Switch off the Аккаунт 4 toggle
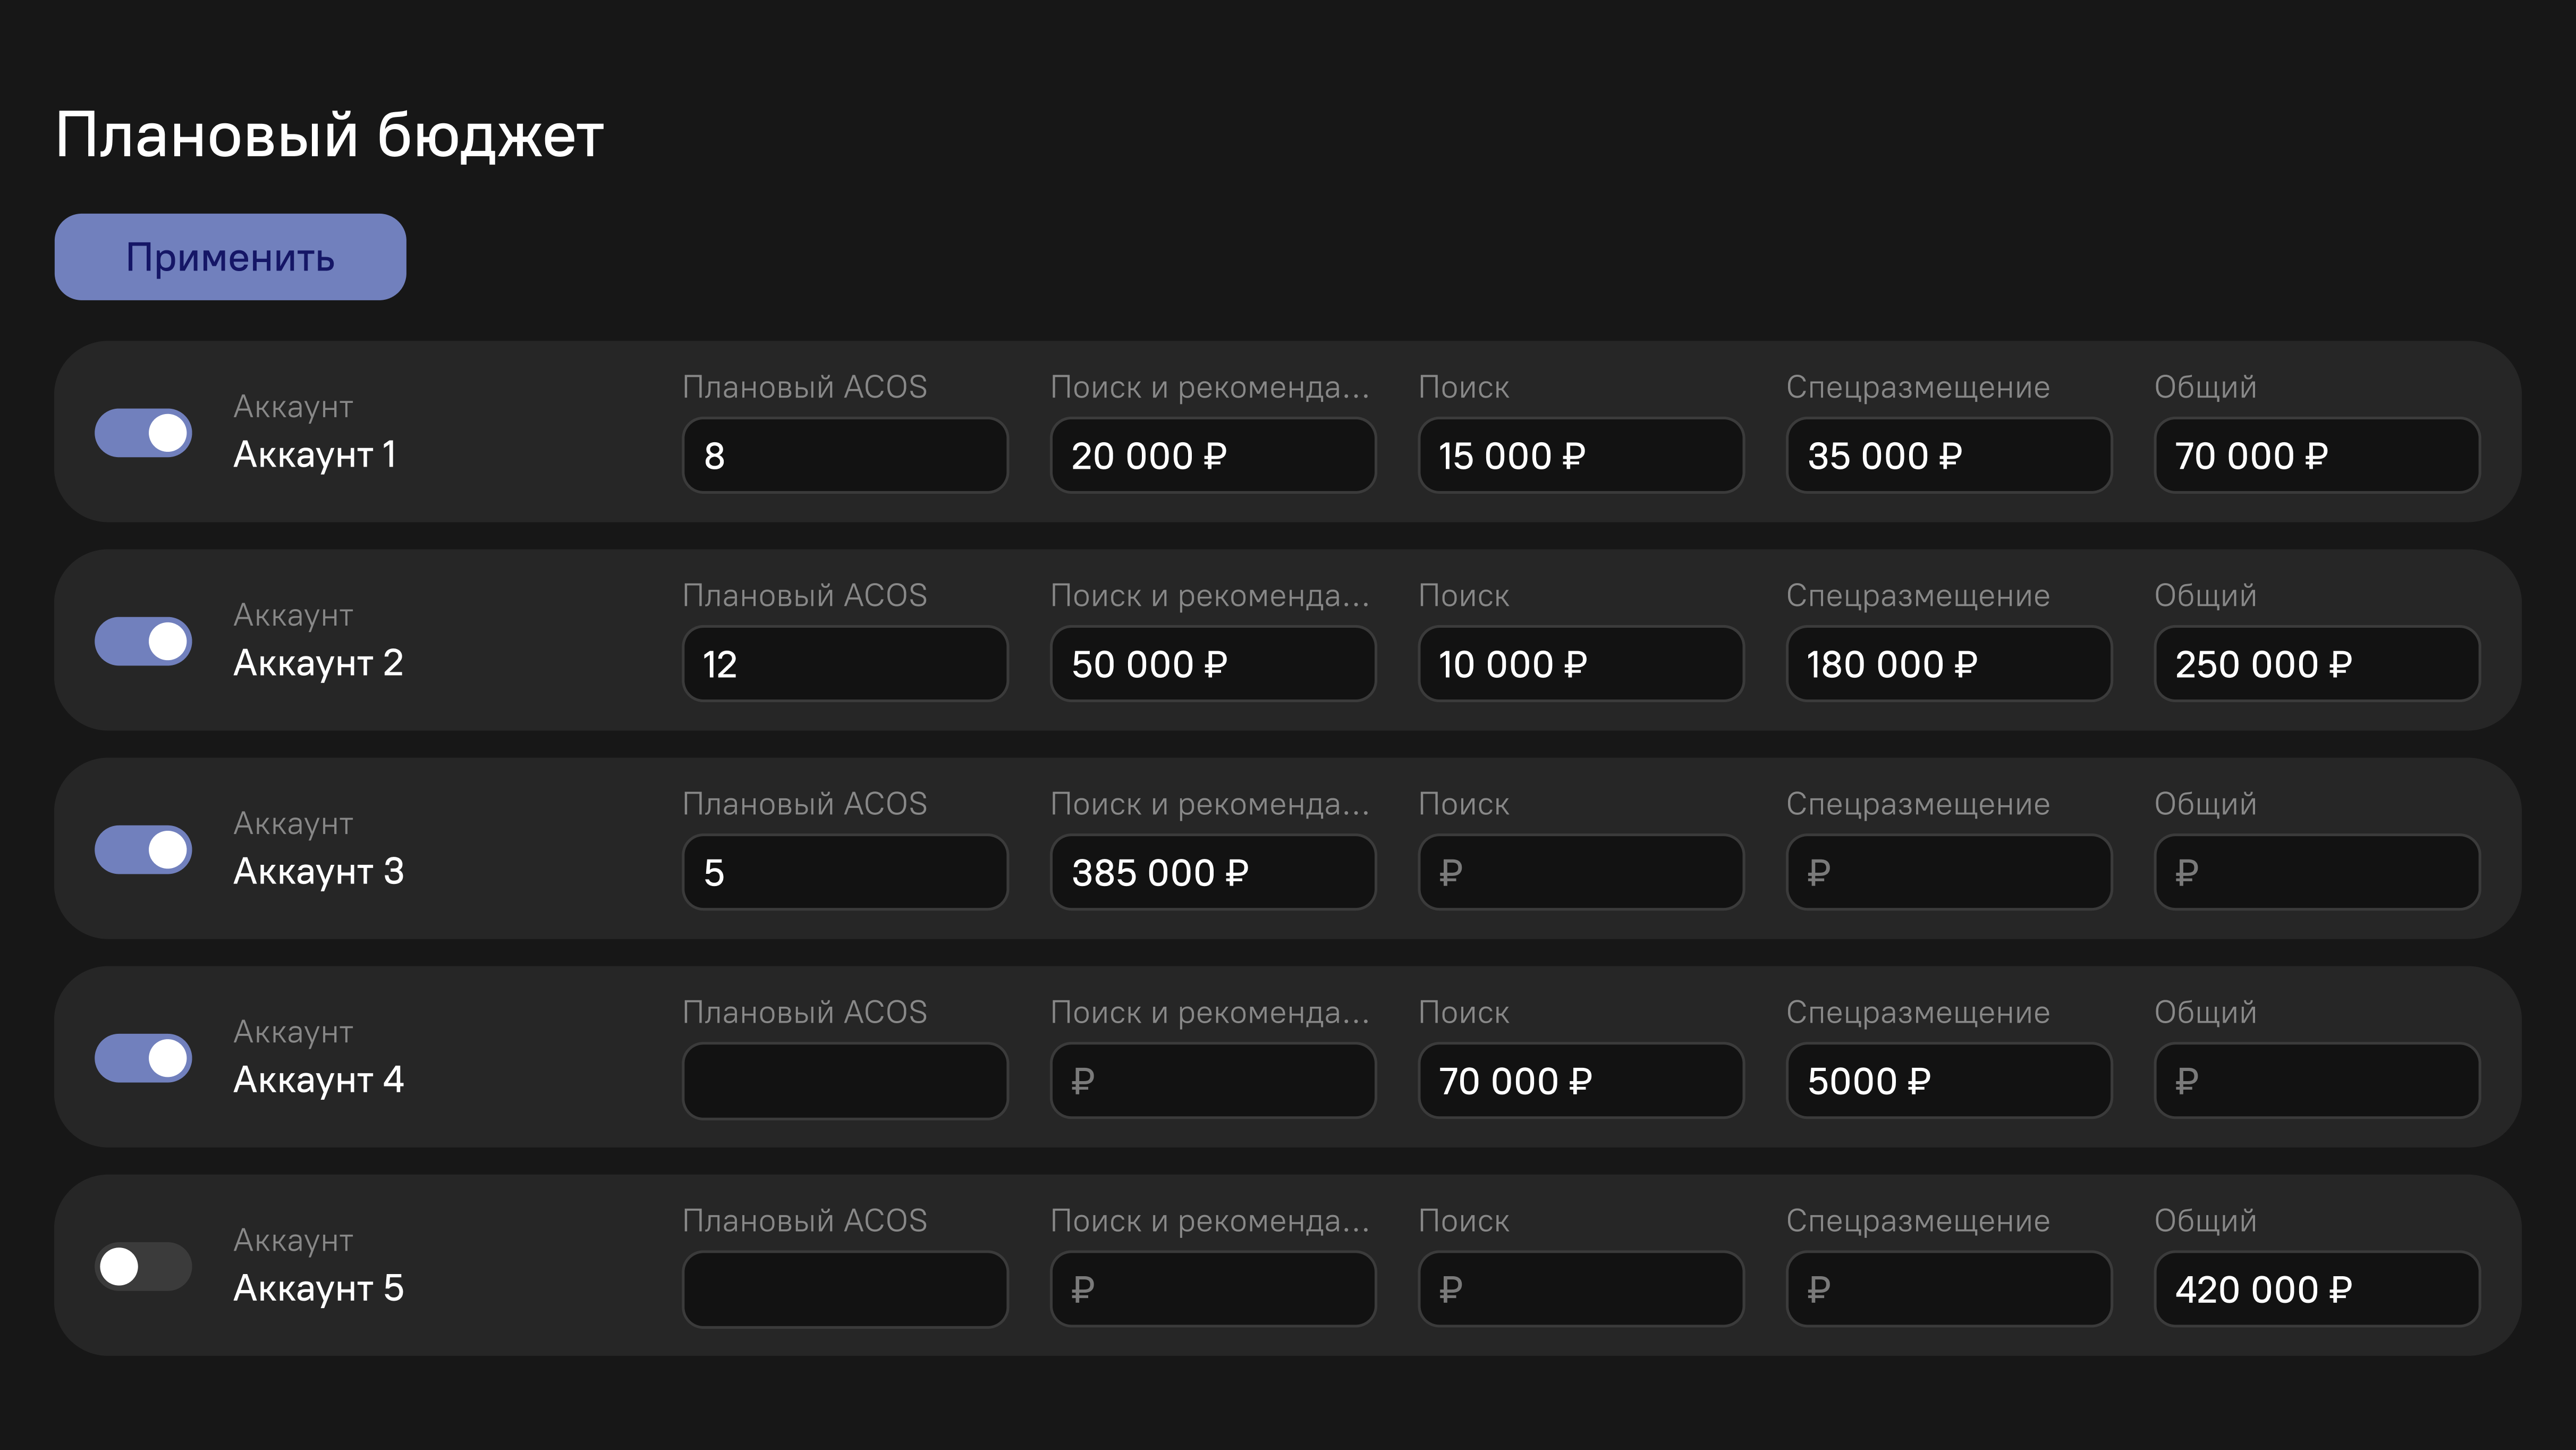 [143, 1058]
